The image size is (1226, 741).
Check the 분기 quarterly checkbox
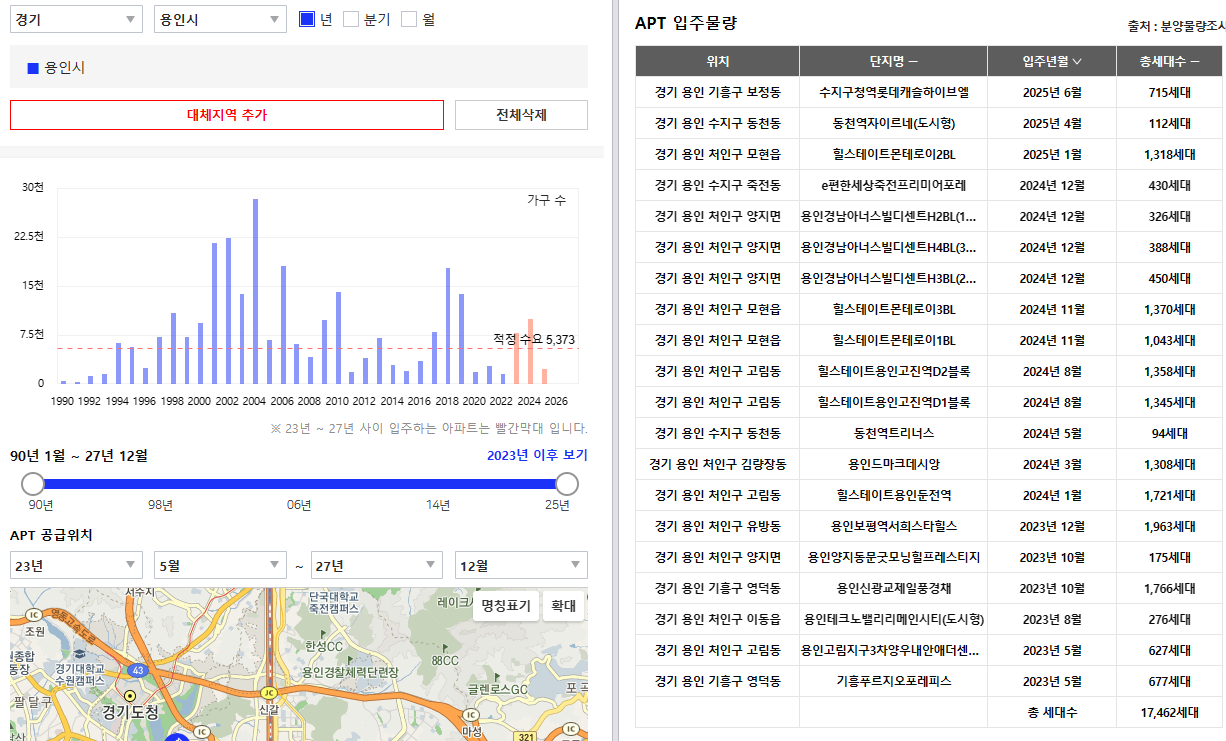pyautogui.click(x=351, y=19)
